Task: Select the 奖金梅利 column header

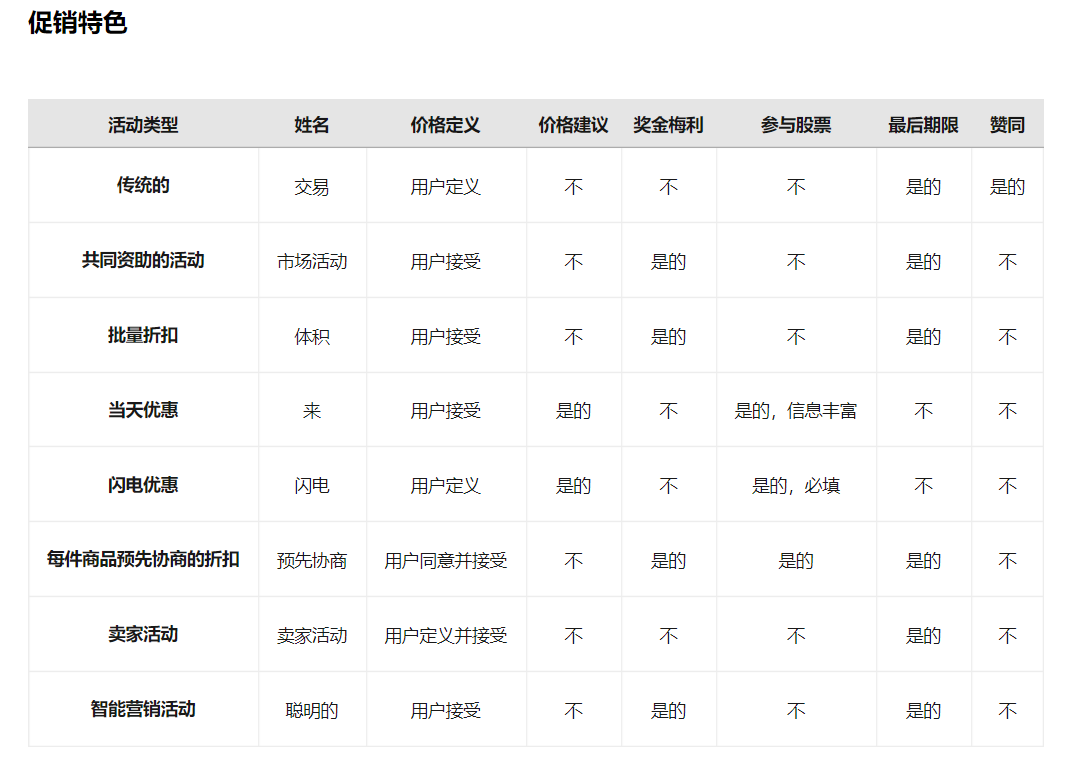Action: tap(668, 125)
